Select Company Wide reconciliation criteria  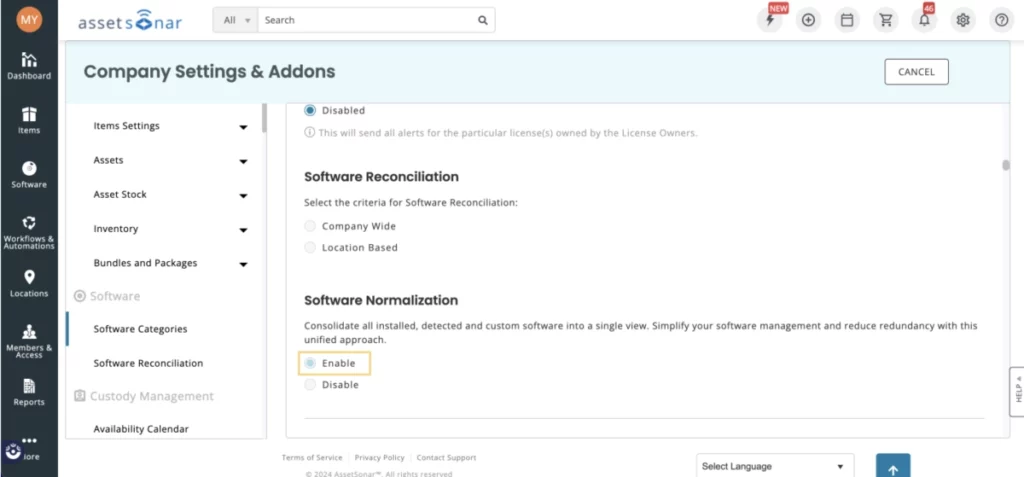pyautogui.click(x=310, y=226)
